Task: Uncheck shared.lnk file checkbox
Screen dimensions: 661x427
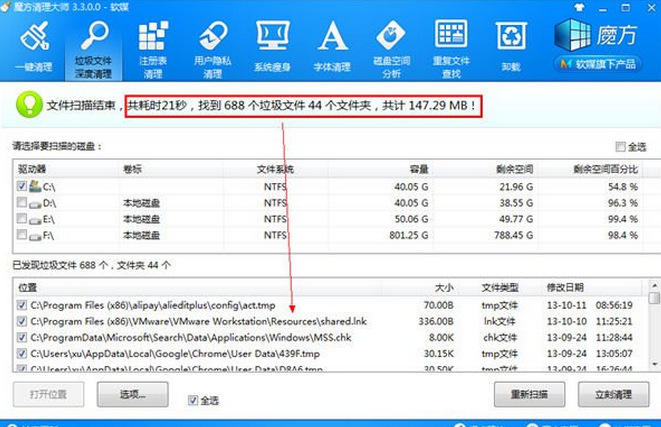Action: (x=21, y=322)
